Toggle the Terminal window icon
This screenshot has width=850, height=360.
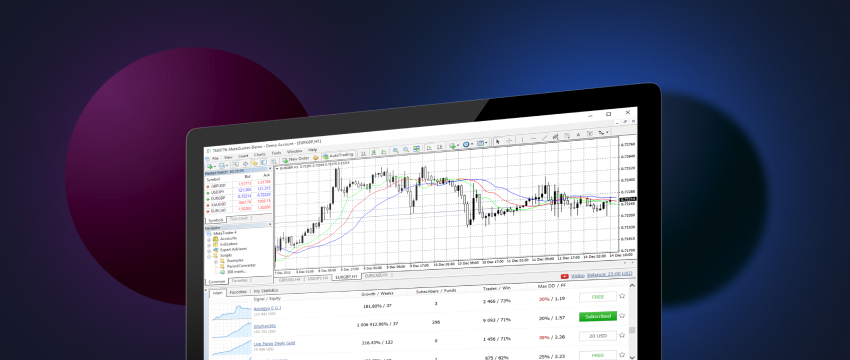(x=263, y=162)
